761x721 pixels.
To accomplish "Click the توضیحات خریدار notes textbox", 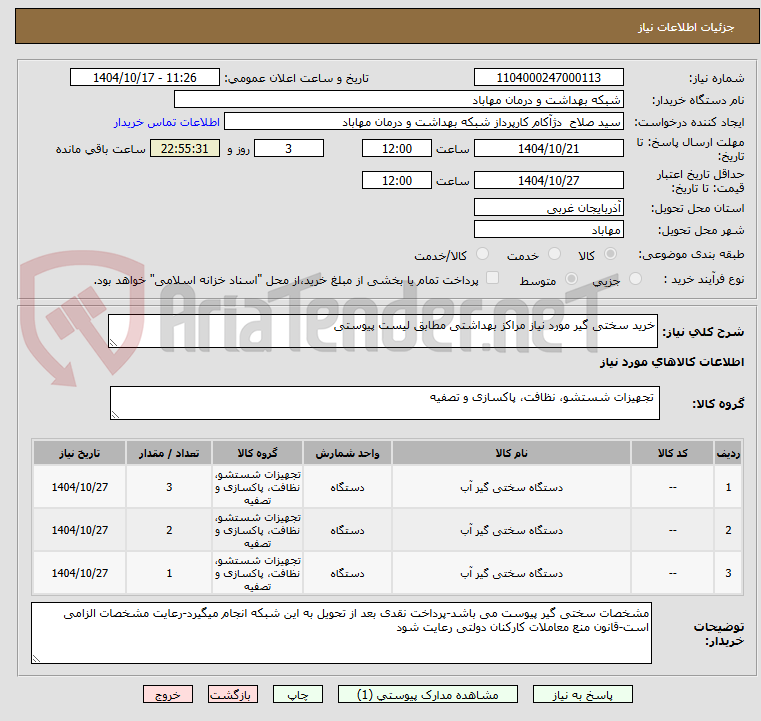I will point(341,633).
